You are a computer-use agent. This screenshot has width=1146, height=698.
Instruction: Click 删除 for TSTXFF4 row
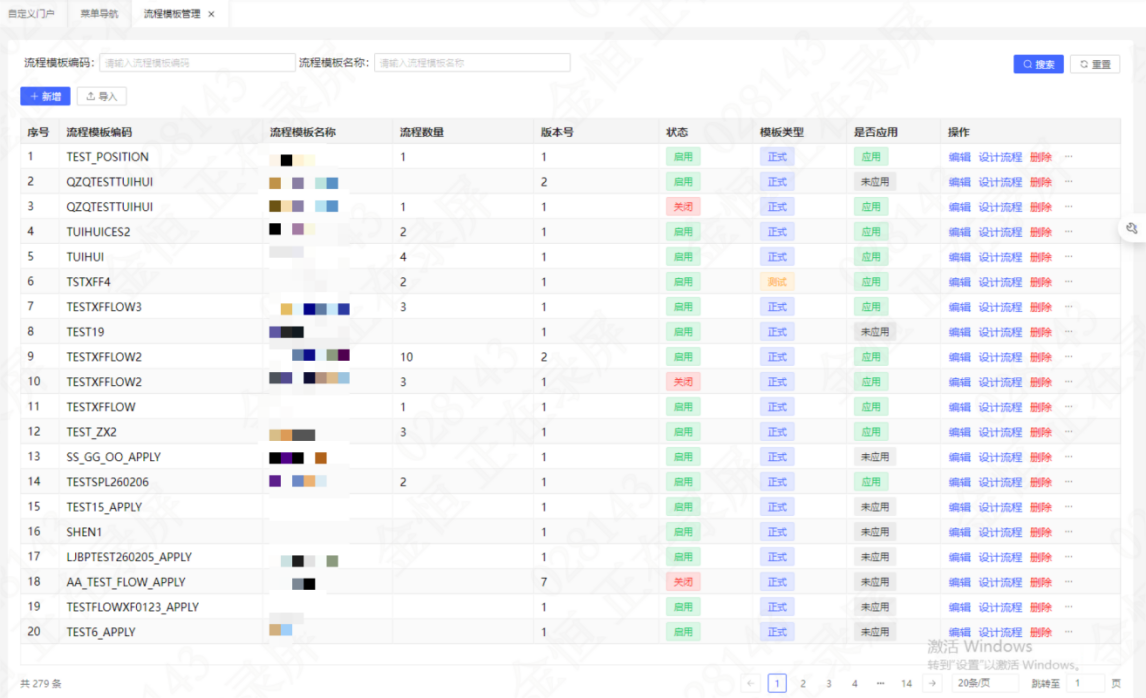[x=1041, y=281]
